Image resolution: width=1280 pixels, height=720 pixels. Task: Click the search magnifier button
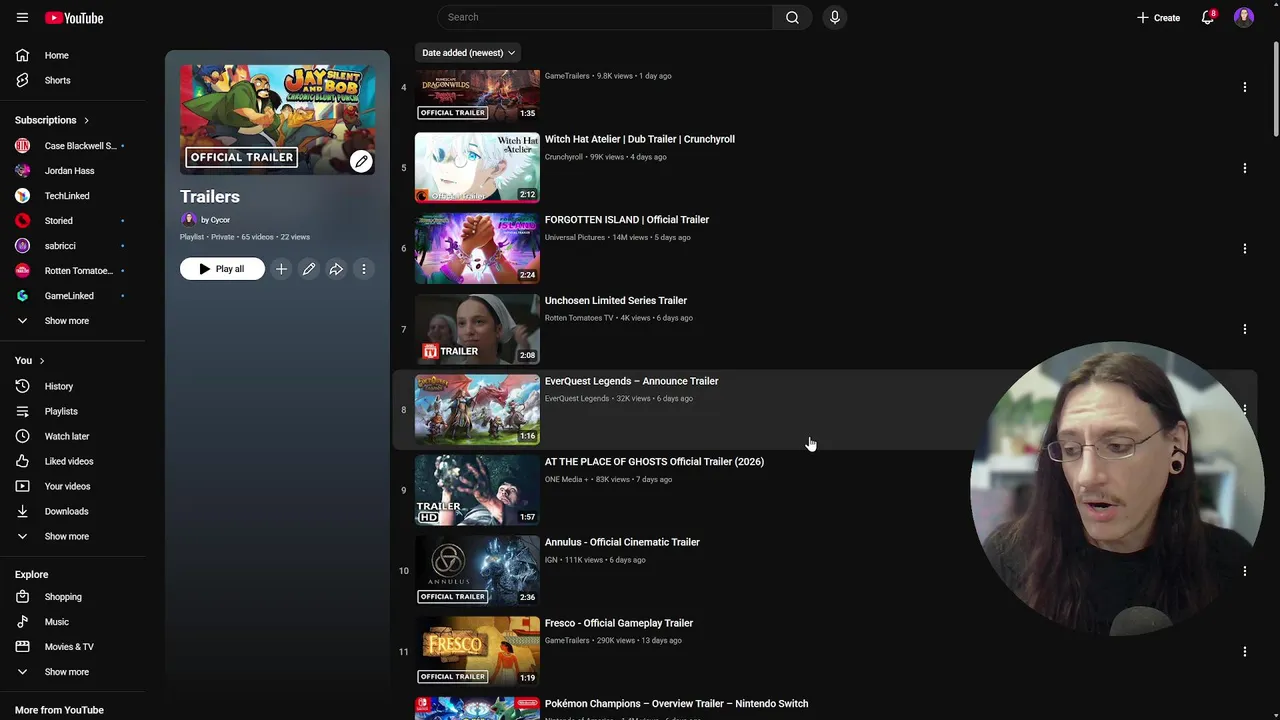[x=792, y=17]
